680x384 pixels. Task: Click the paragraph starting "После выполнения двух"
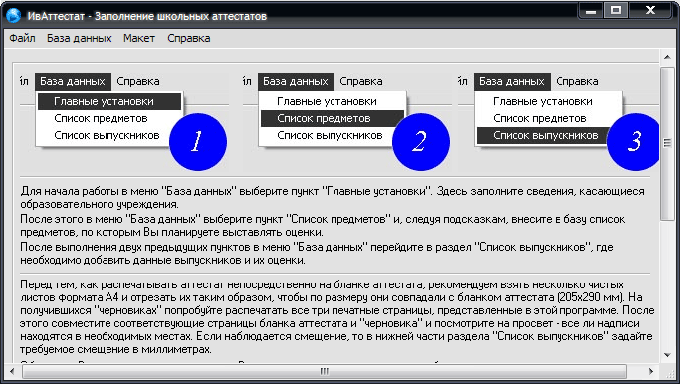coord(317,254)
